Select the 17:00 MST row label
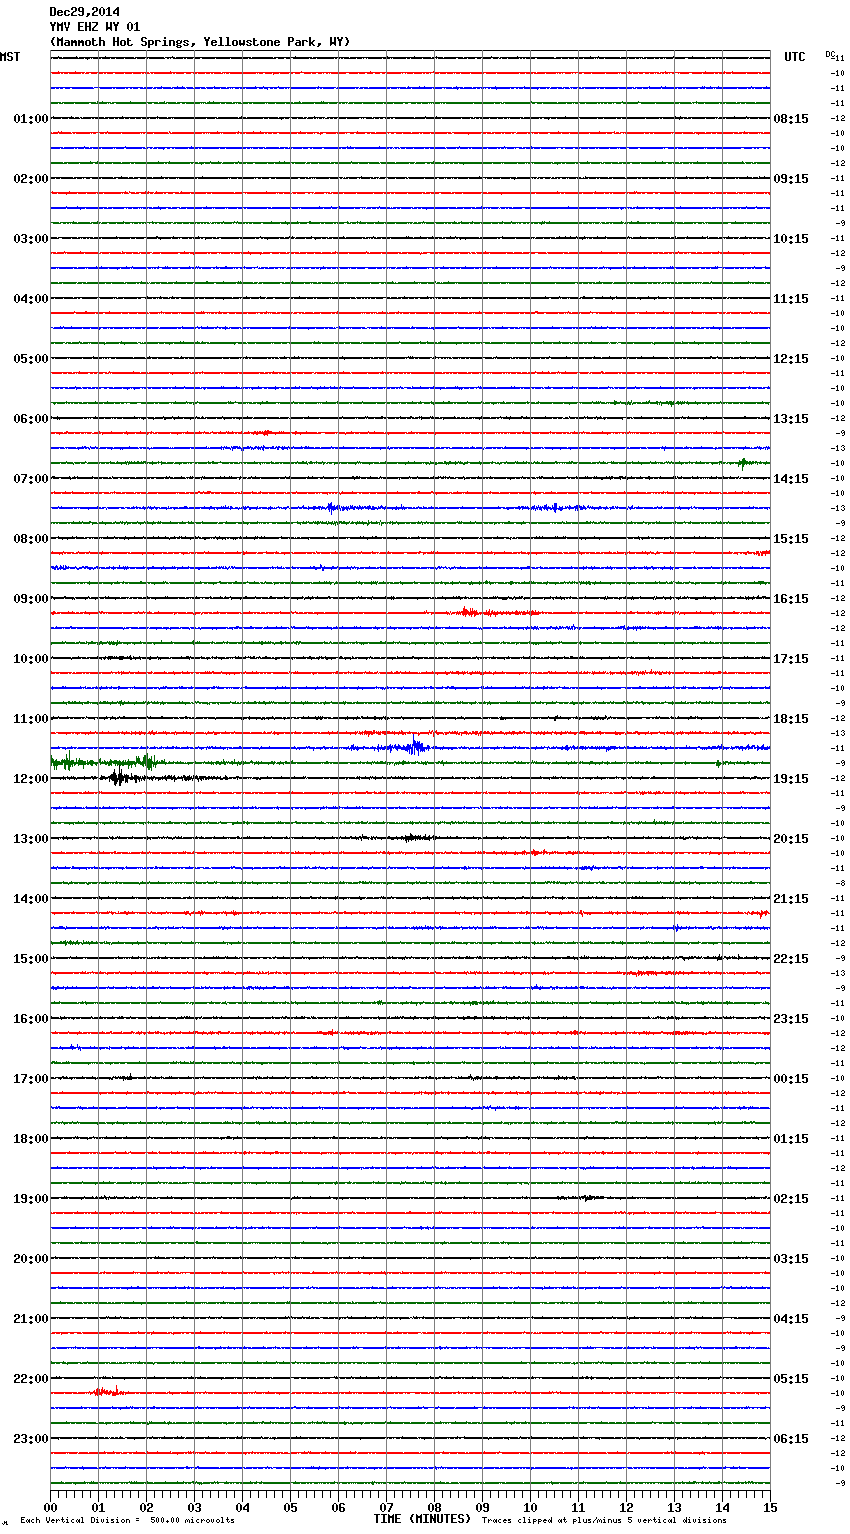 point(30,1079)
